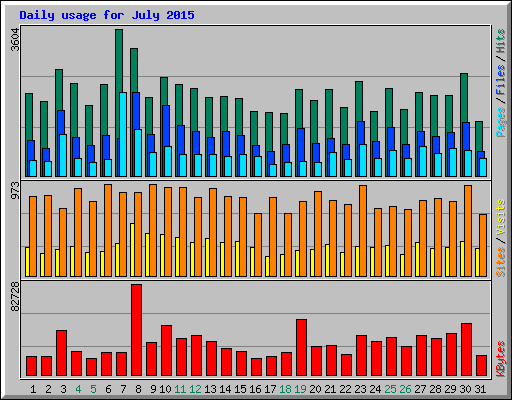512x400 pixels.
Task: Click the cyan pages bar for day 3
Action: pos(63,155)
